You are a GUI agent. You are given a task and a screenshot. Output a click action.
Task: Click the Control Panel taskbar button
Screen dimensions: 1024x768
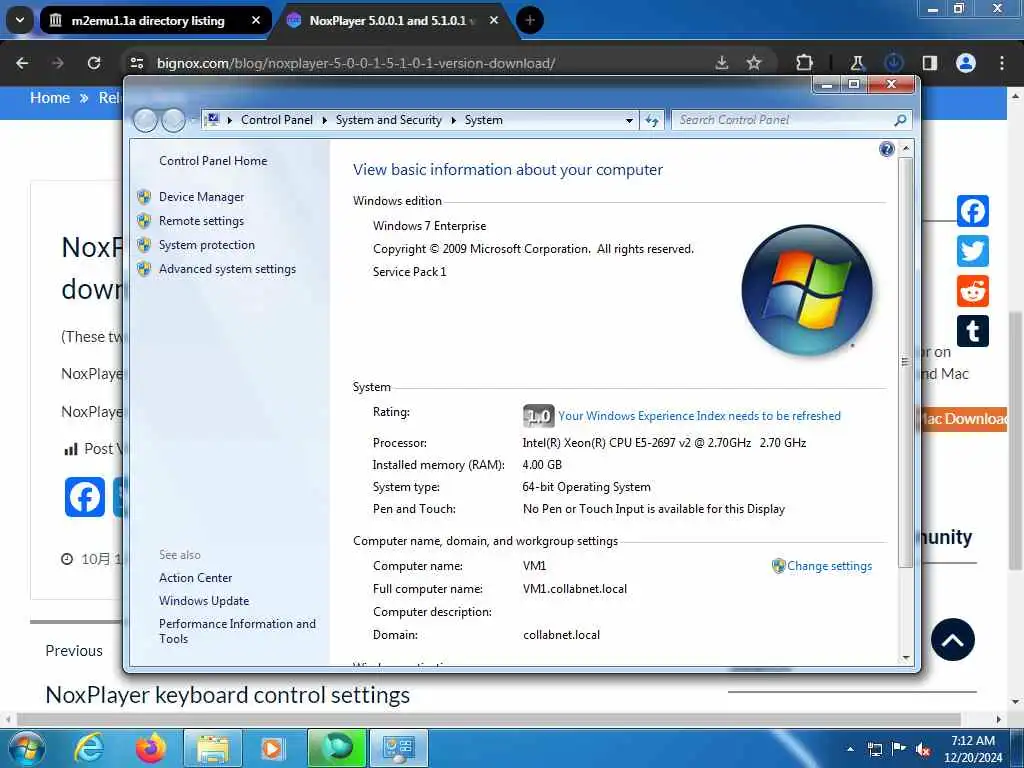(x=399, y=748)
